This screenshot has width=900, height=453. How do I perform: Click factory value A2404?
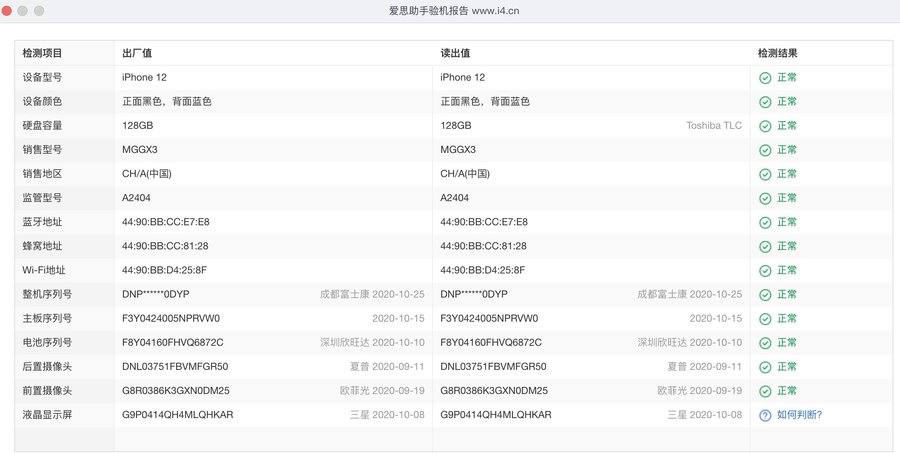pyautogui.click(x=137, y=198)
